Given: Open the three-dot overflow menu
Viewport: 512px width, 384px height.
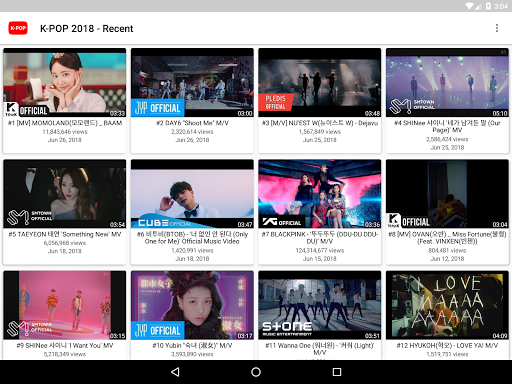Looking at the screenshot, I should pyautogui.click(x=497, y=28).
